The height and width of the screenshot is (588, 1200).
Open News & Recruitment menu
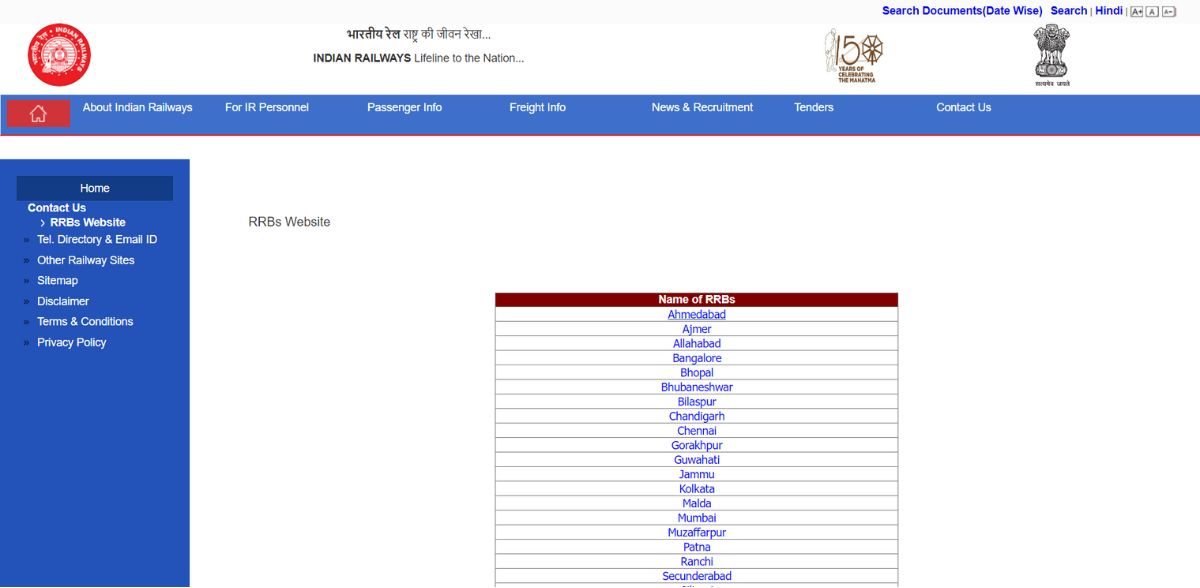click(702, 108)
